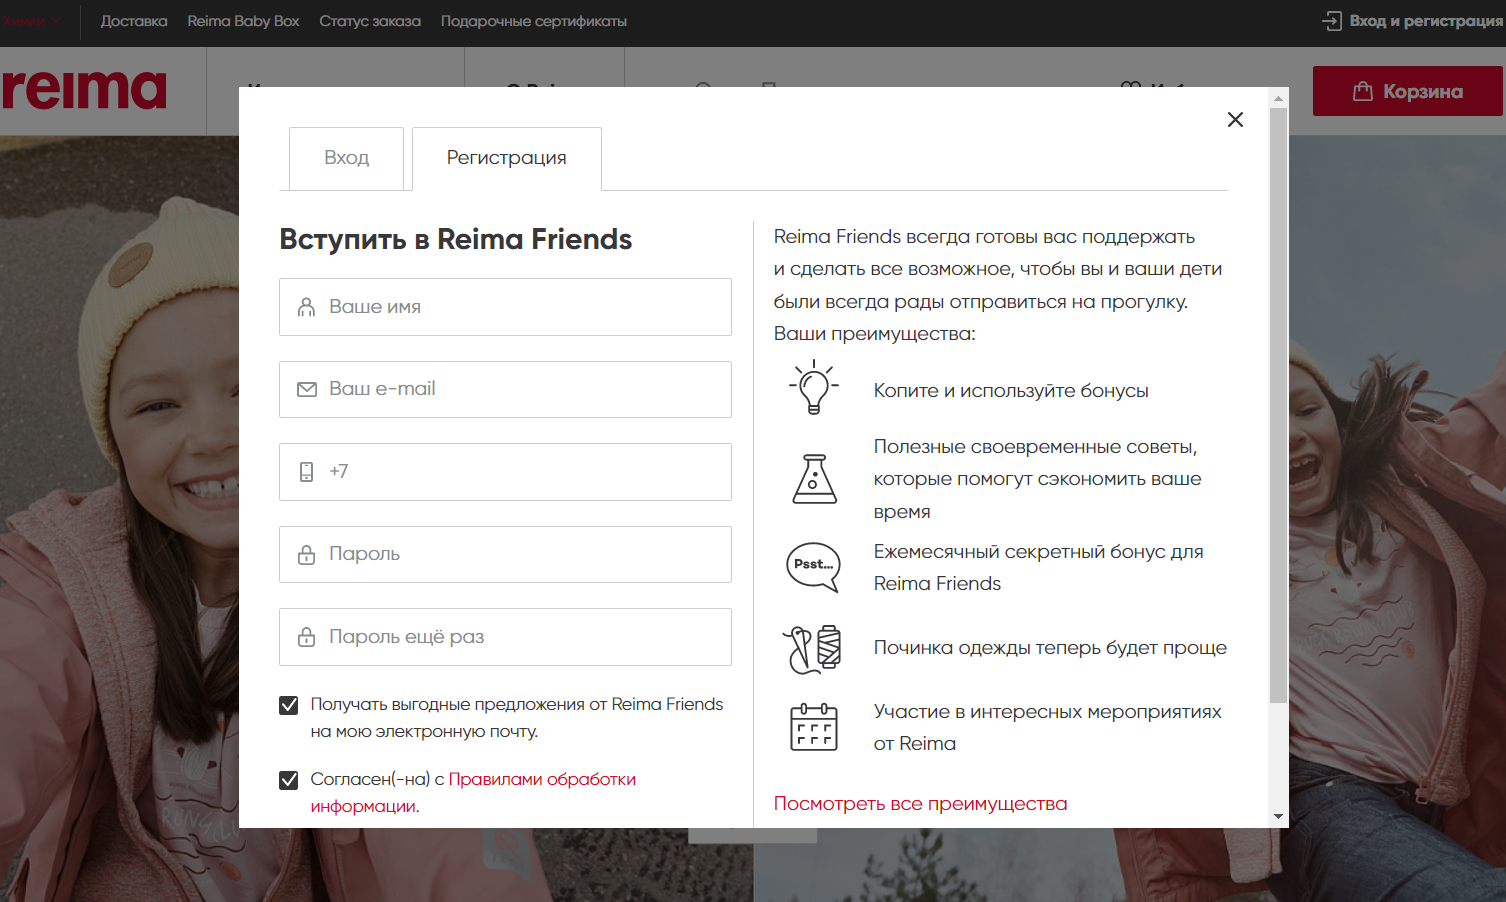Viewport: 1506px width, 902px height.
Task: Click the heading Вступить в Reima Friends
Action: 455,240
